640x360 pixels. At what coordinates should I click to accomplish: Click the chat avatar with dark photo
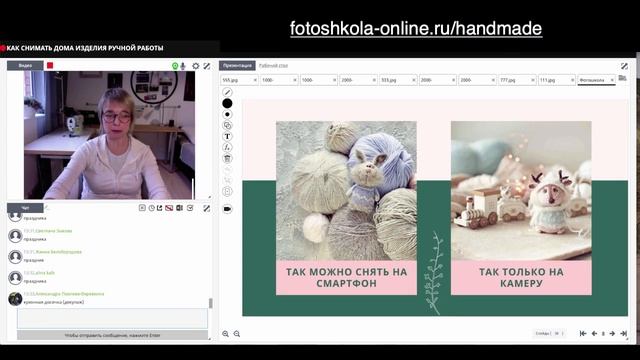[15, 298]
